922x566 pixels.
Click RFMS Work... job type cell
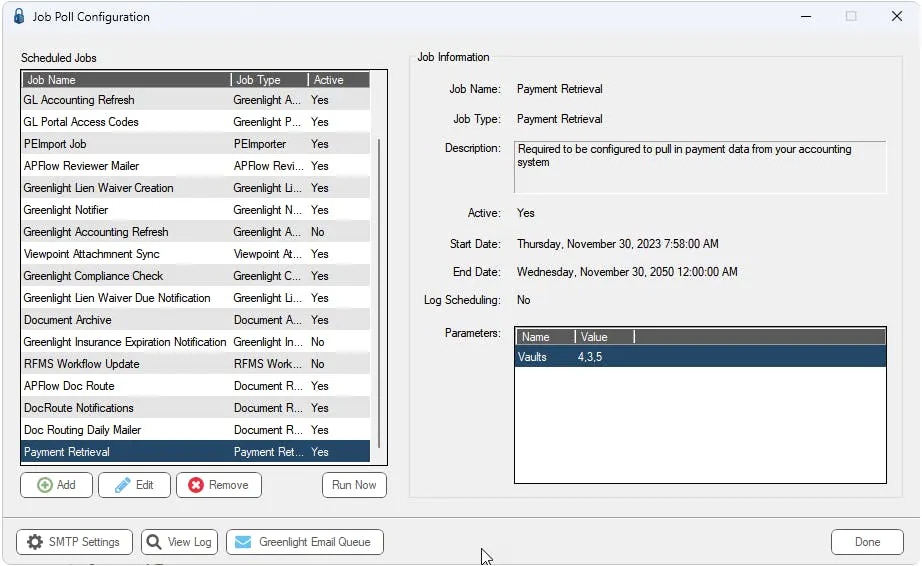[x=268, y=364]
